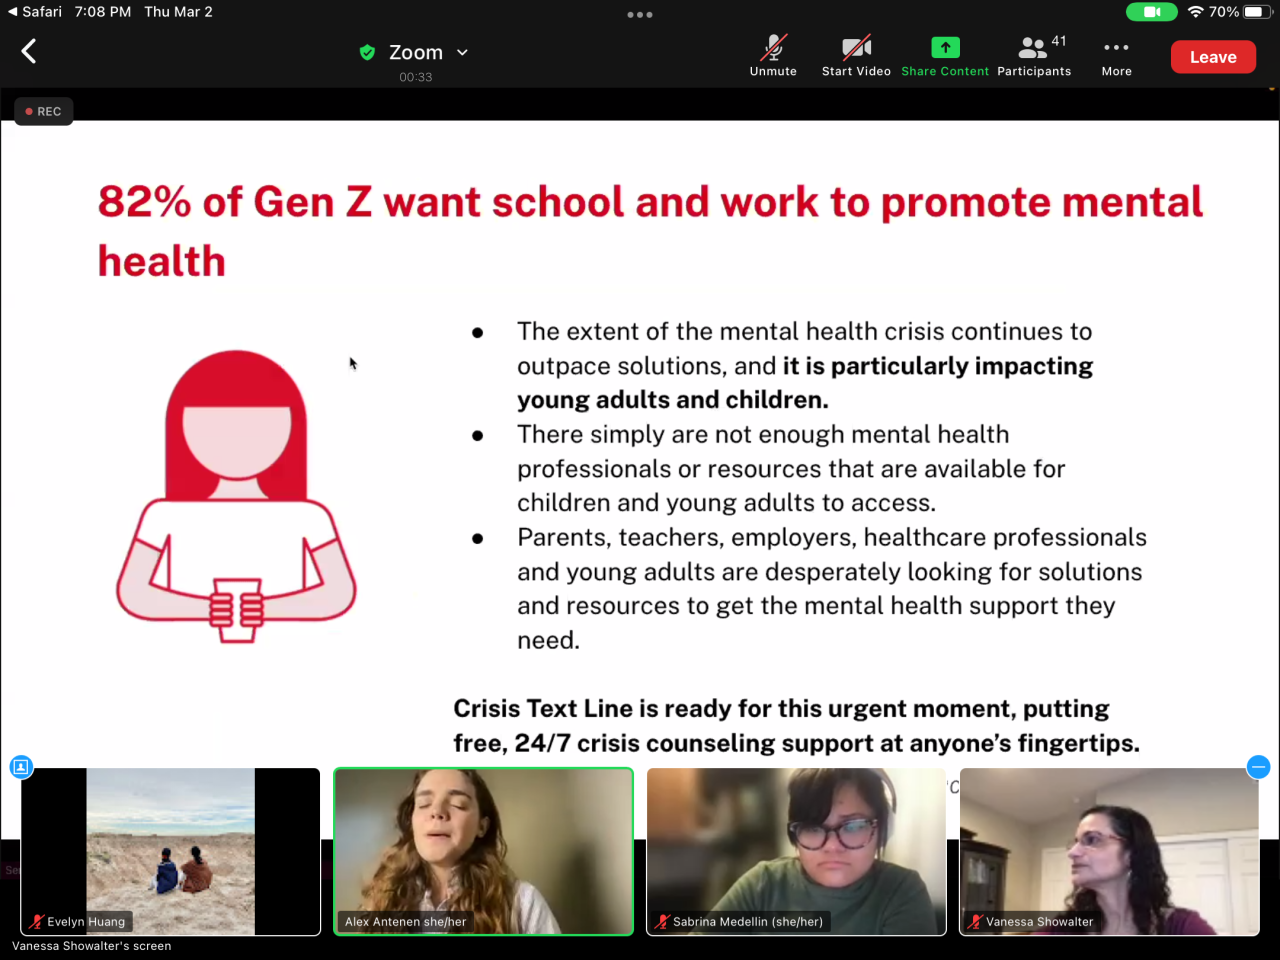1280x960 pixels.
Task: Return to Safari via the back link
Action: [34, 12]
